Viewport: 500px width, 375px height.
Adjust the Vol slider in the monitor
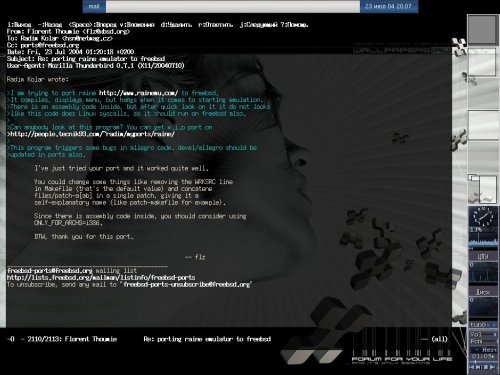(x=489, y=334)
